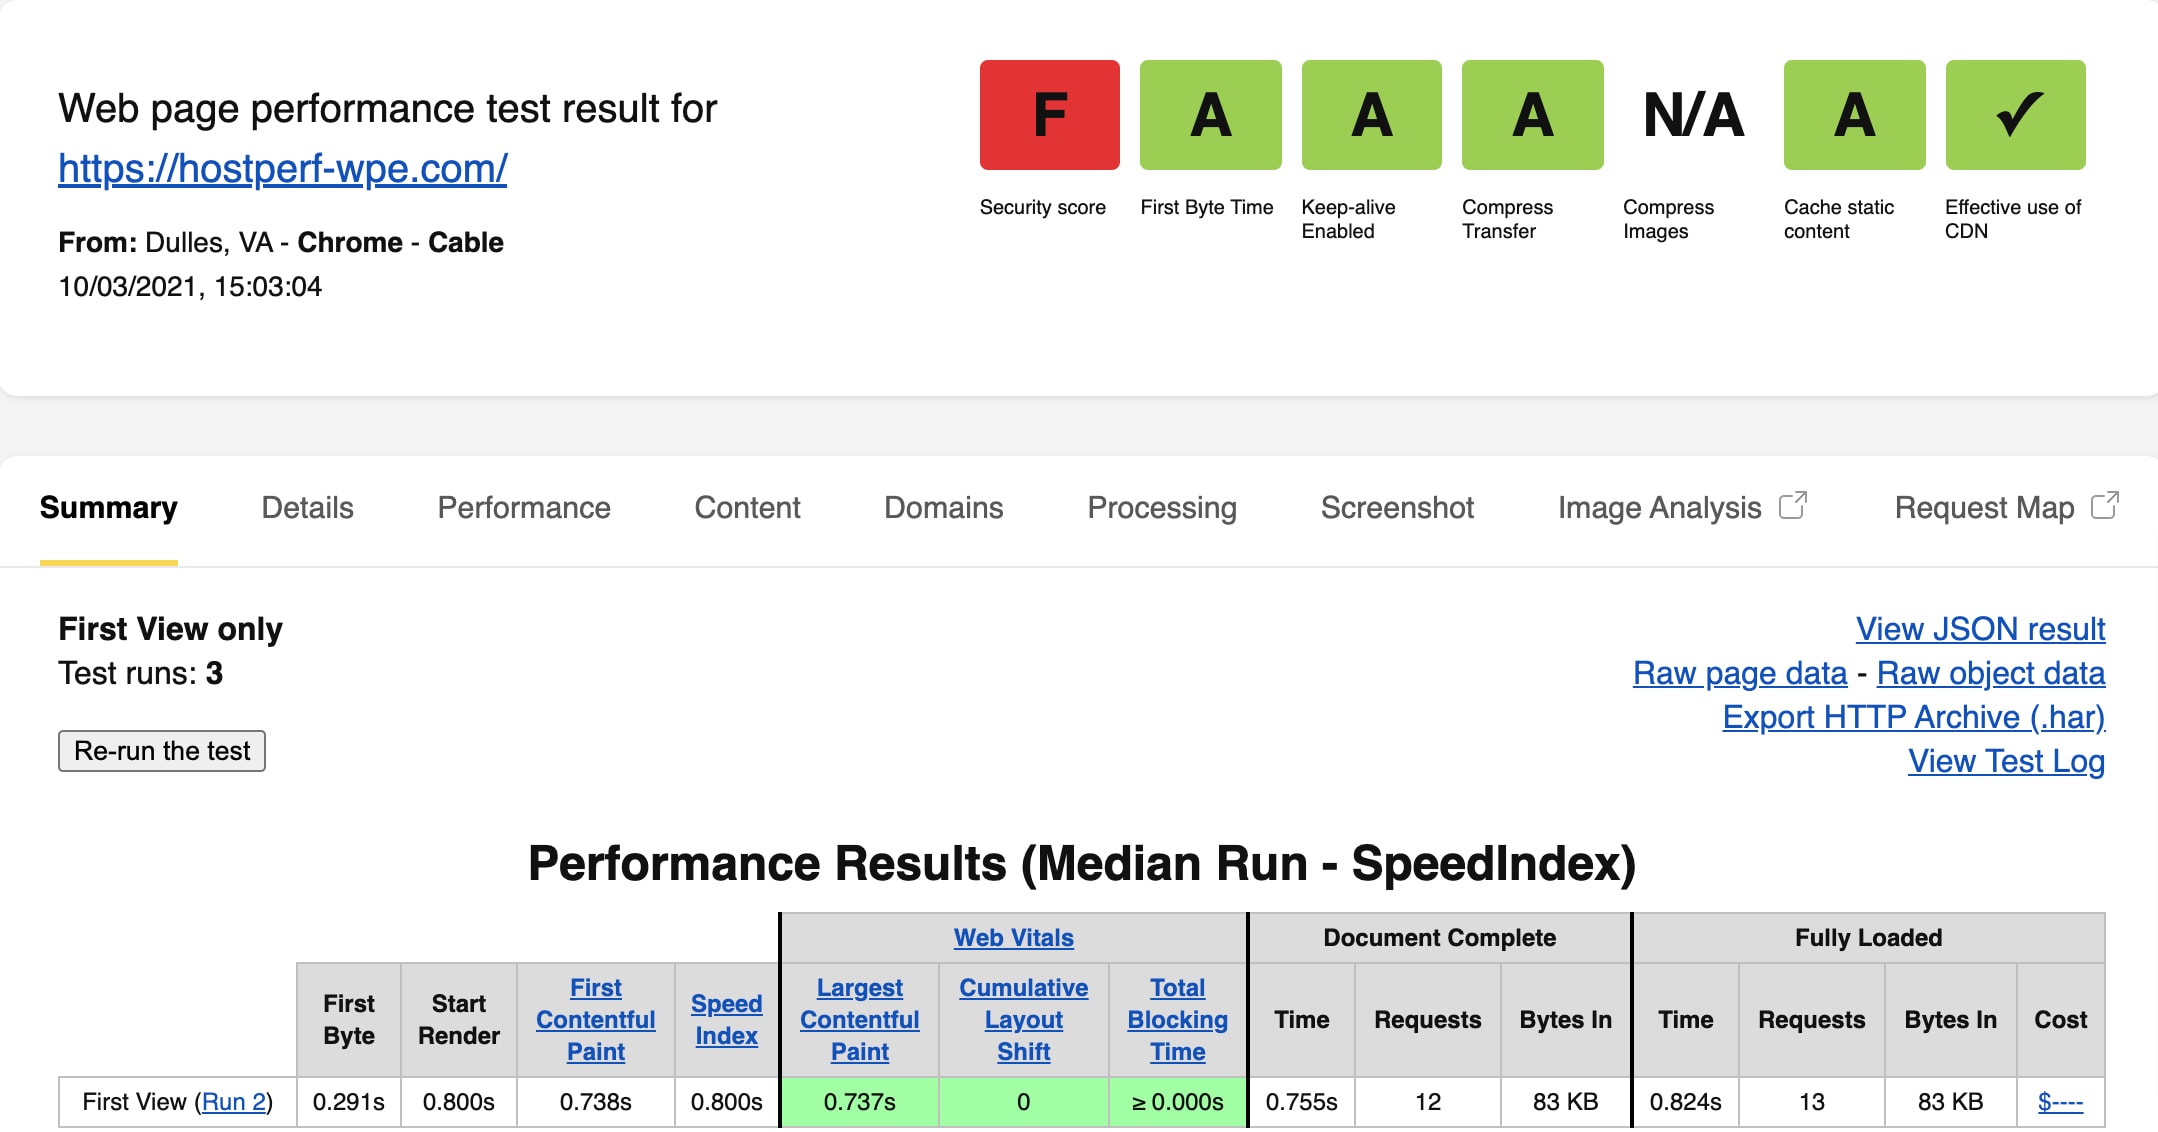This screenshot has width=2158, height=1132.
Task: Go to the Content tab
Action: (x=747, y=508)
